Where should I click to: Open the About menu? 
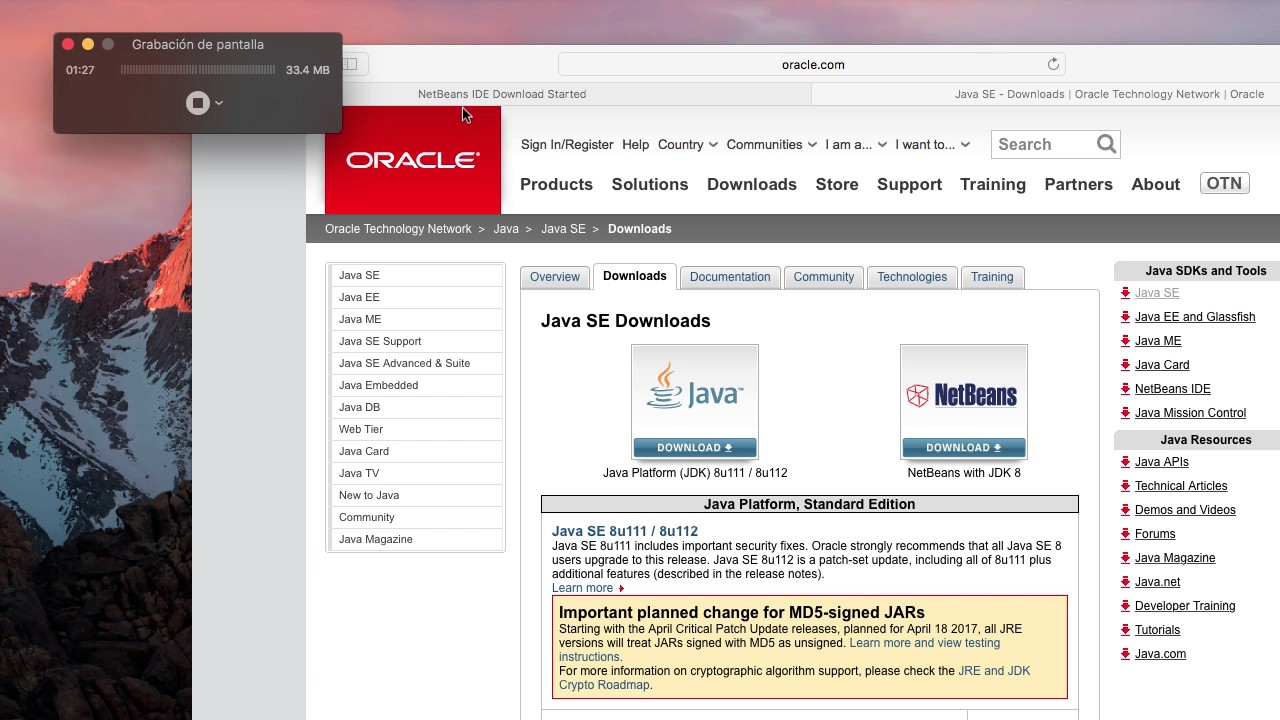(x=1155, y=184)
